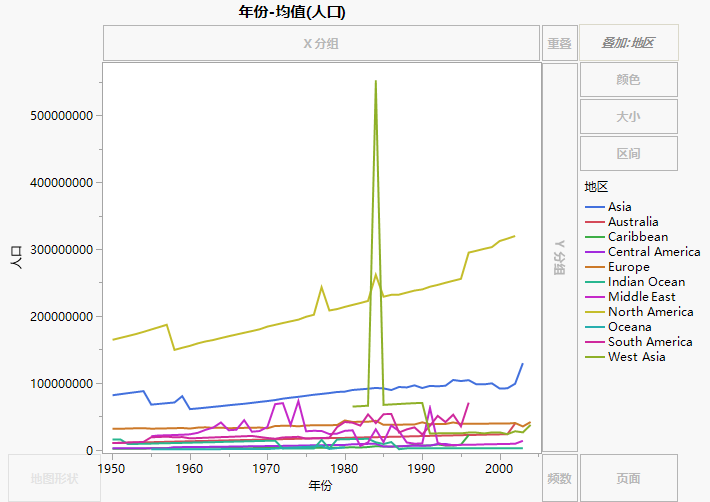Click the X 分组 drop zone

pos(321,43)
